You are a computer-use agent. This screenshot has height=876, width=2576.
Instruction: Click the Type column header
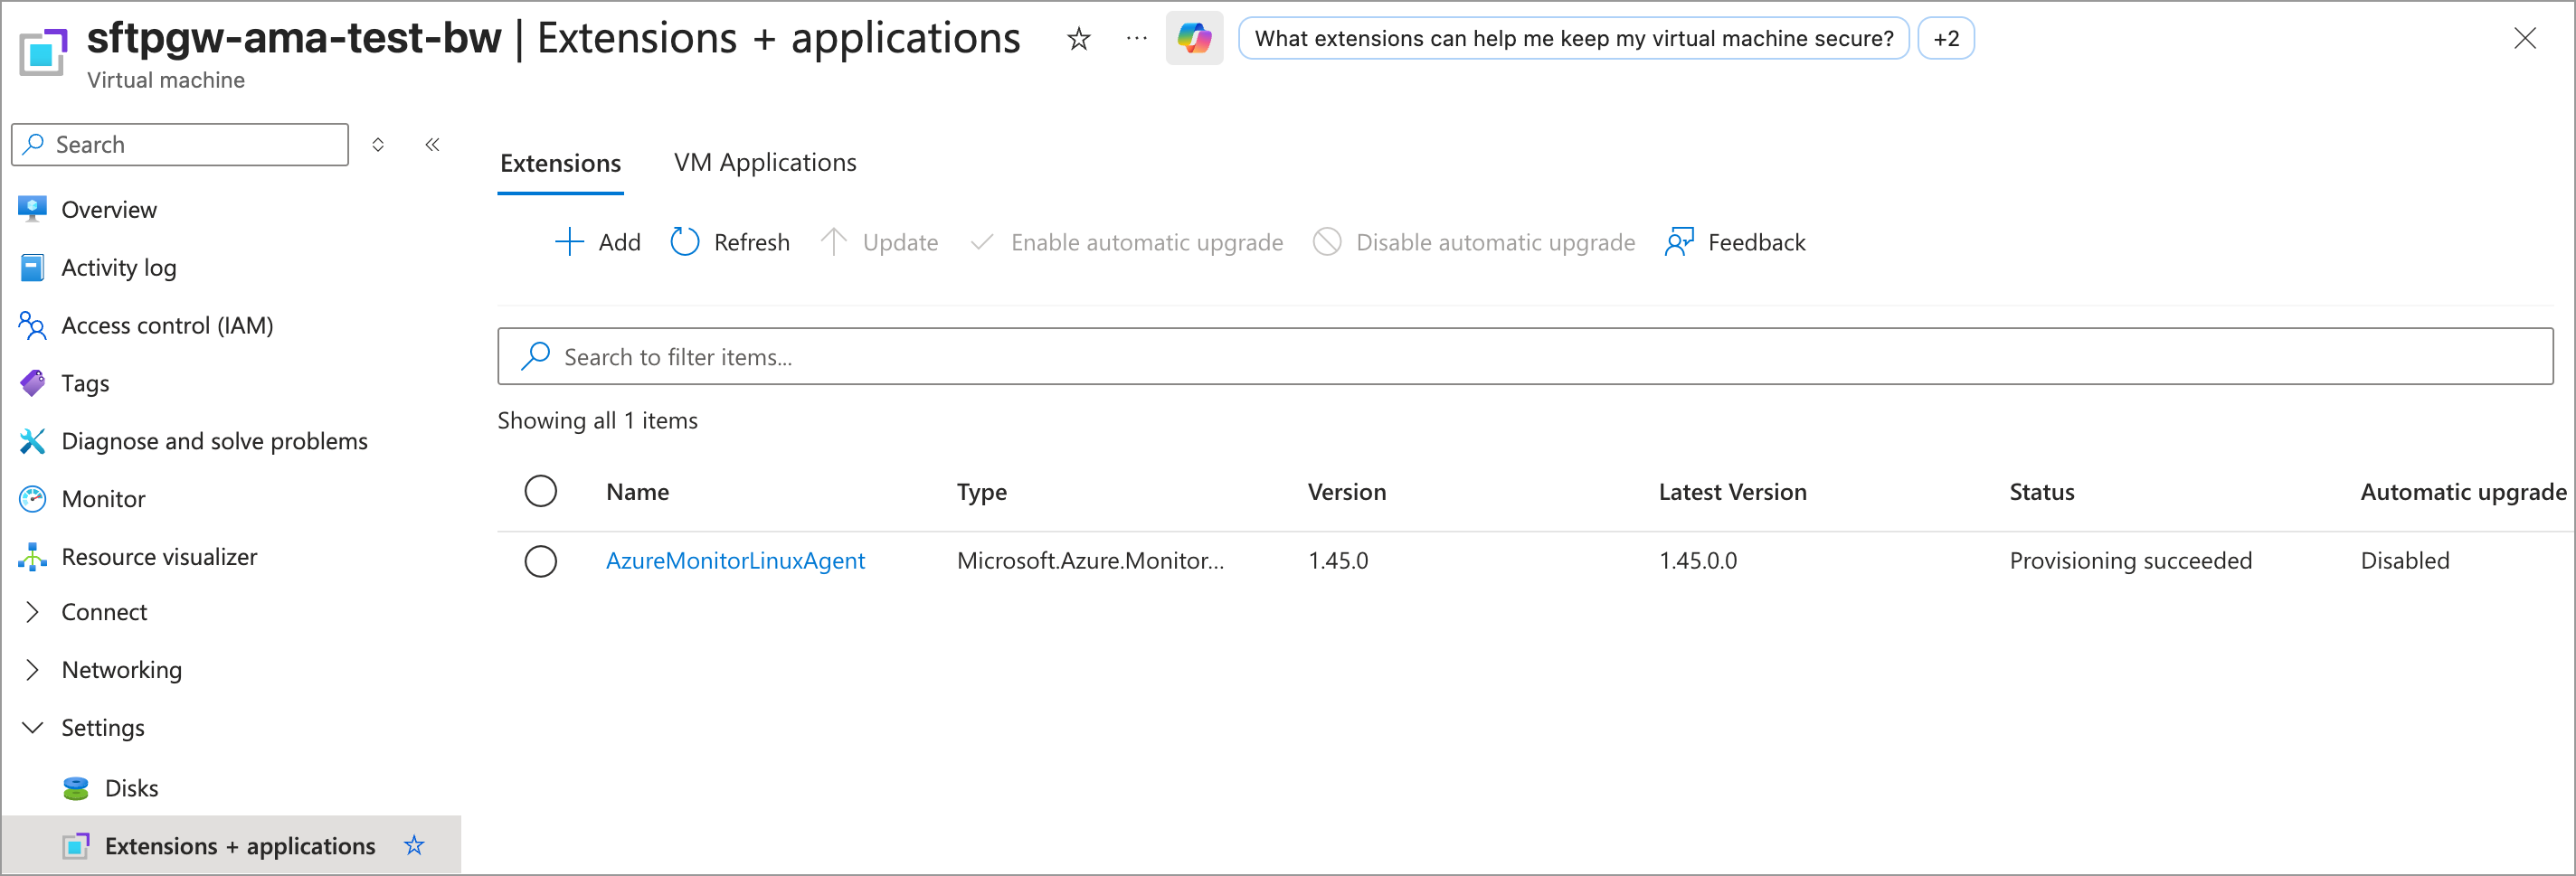(x=982, y=492)
